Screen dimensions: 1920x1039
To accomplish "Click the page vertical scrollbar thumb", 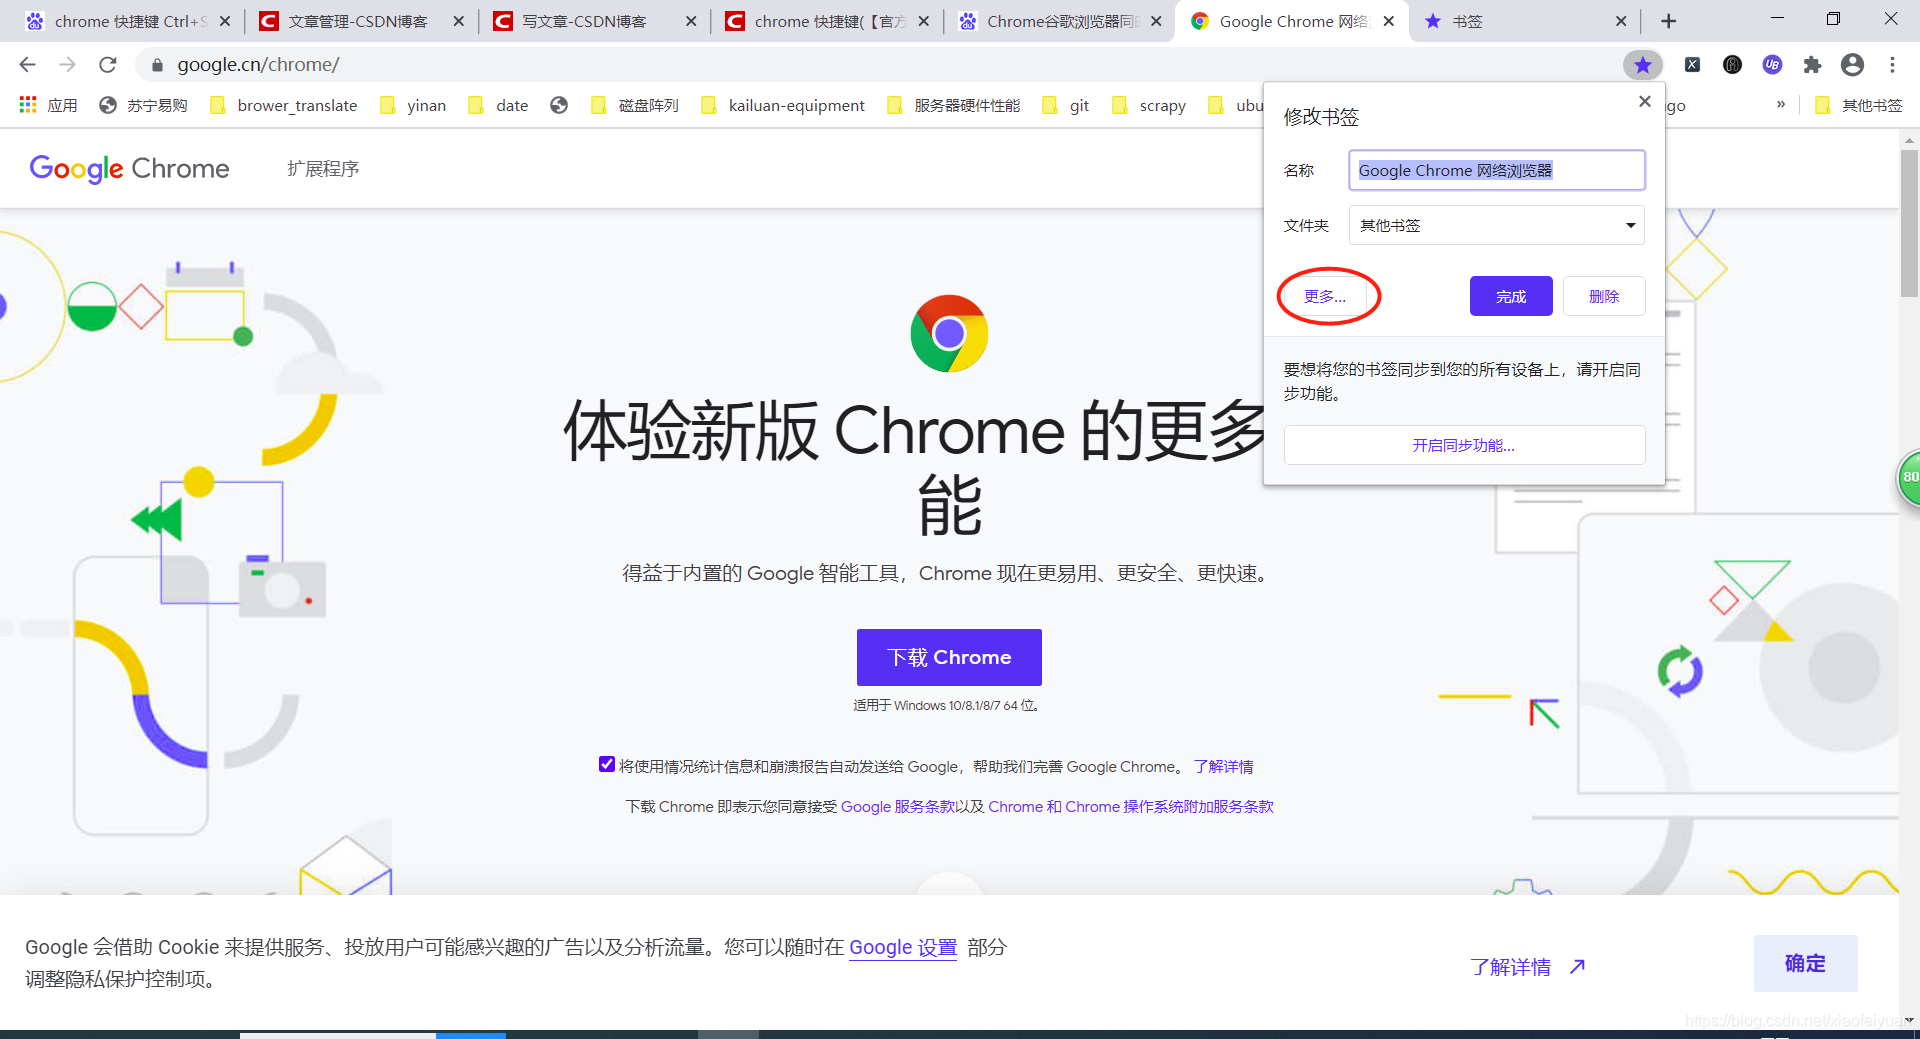I will click(x=1909, y=222).
